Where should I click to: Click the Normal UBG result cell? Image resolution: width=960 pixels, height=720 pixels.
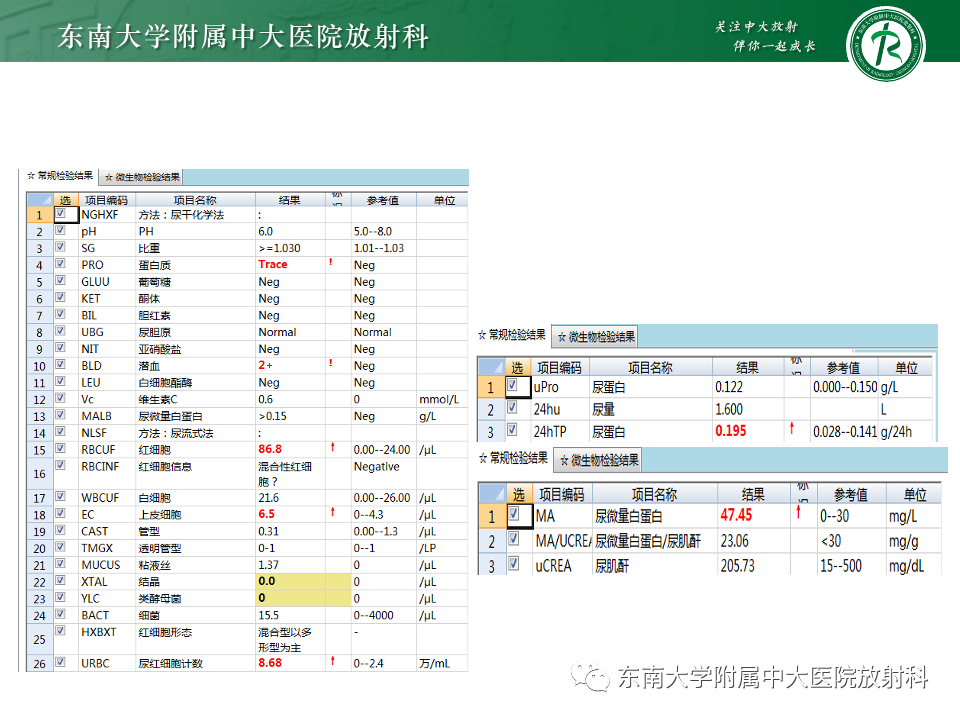tap(290, 332)
